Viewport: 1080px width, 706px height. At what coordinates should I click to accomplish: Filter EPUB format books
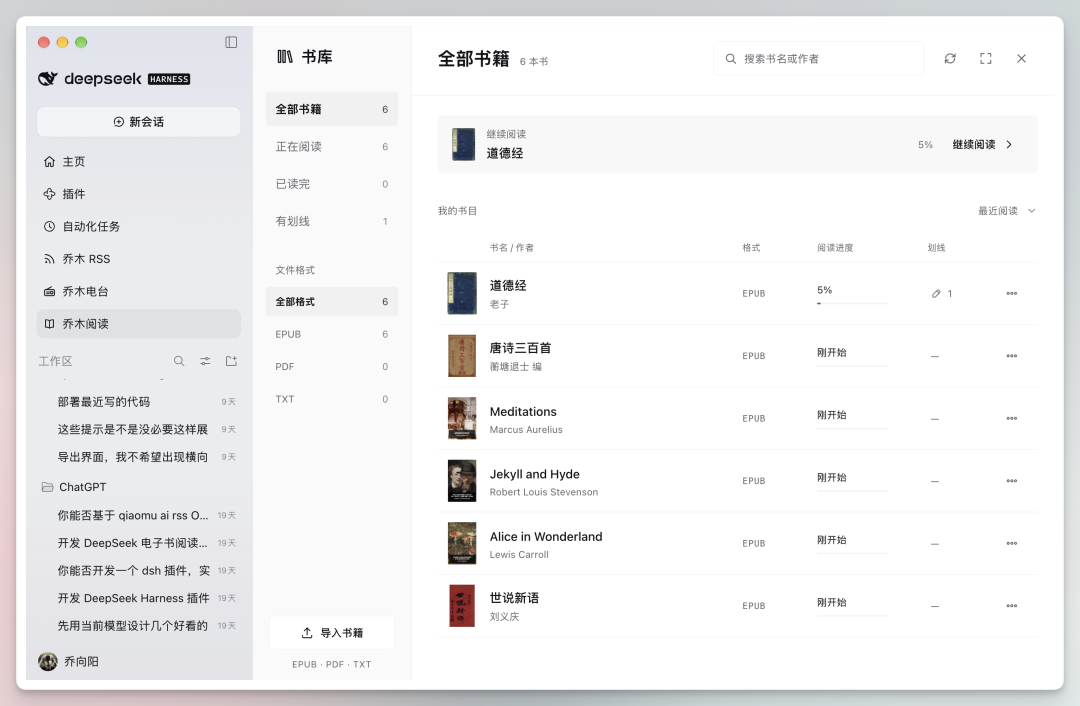tap(331, 334)
